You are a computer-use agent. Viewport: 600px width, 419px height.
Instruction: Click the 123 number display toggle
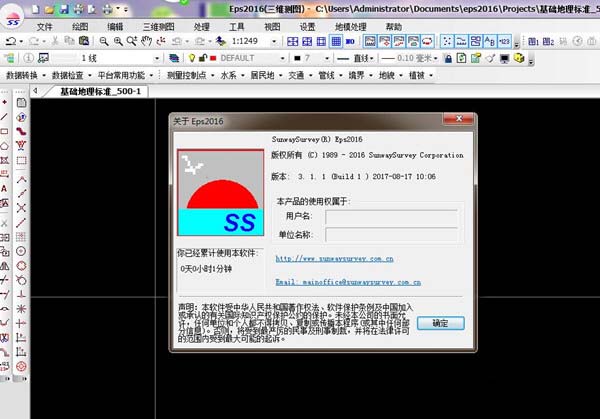pos(504,41)
